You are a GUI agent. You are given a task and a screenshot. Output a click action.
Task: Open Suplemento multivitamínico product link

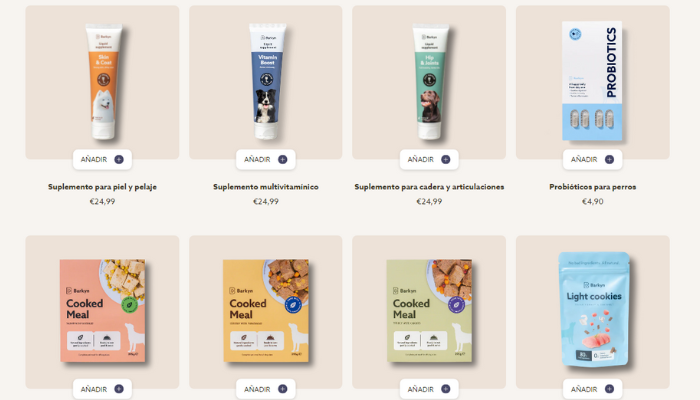[x=266, y=187]
